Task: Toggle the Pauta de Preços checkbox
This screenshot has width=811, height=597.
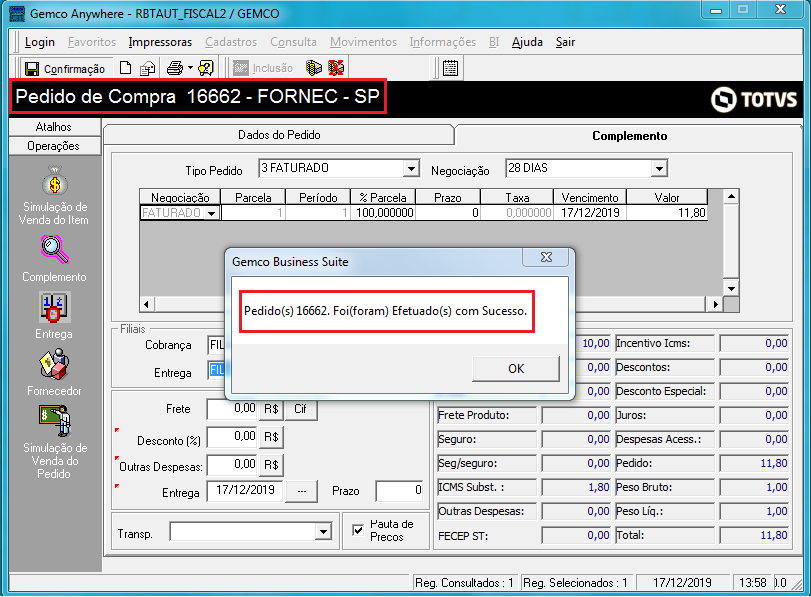Action: [358, 530]
